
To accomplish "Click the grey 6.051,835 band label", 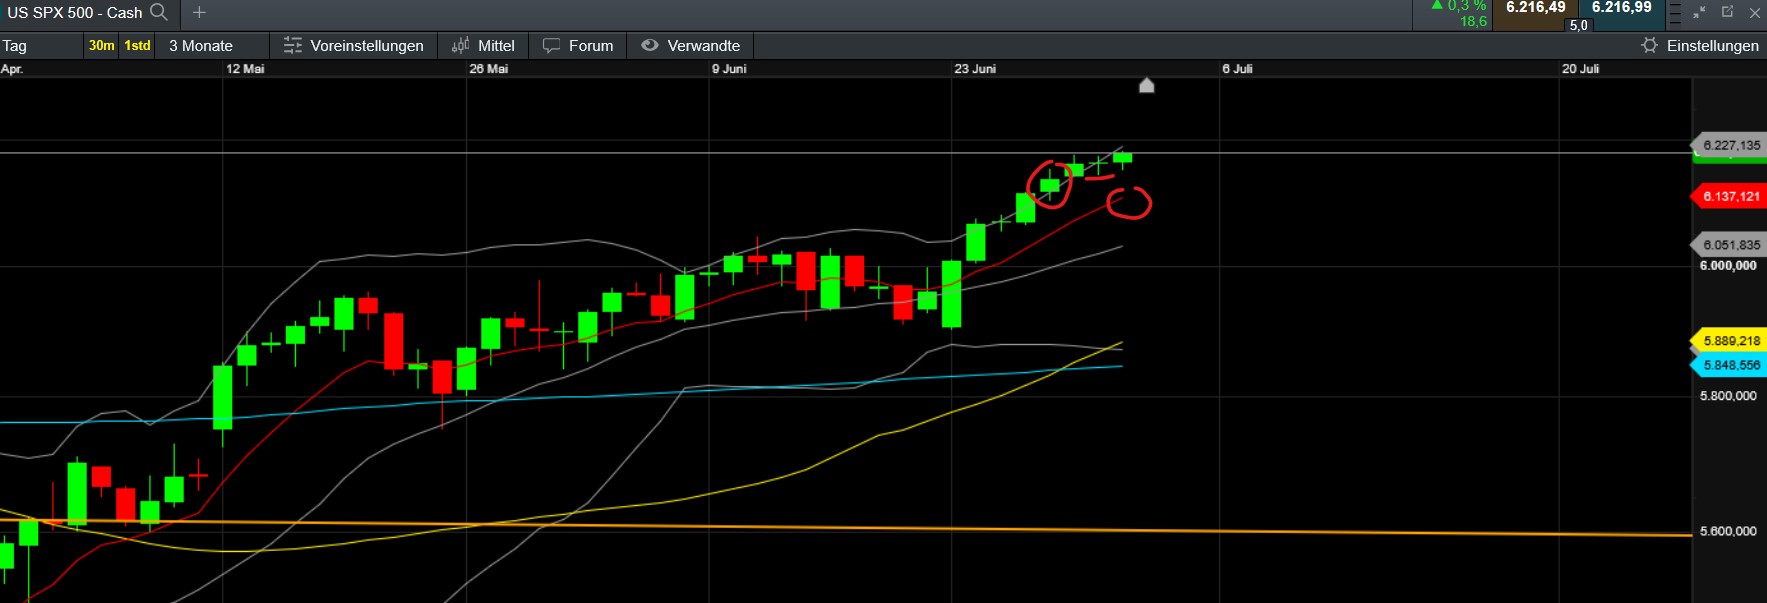I will pyautogui.click(x=1729, y=244).
